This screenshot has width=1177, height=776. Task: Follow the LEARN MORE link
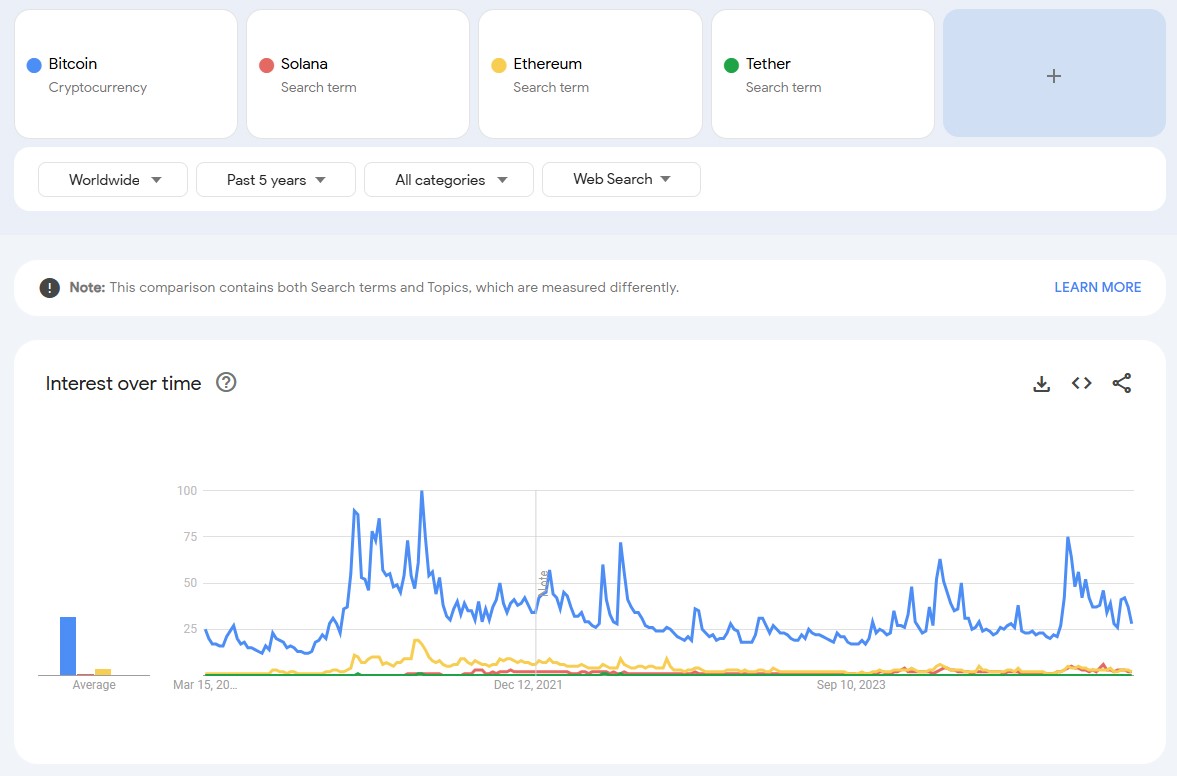coord(1097,287)
